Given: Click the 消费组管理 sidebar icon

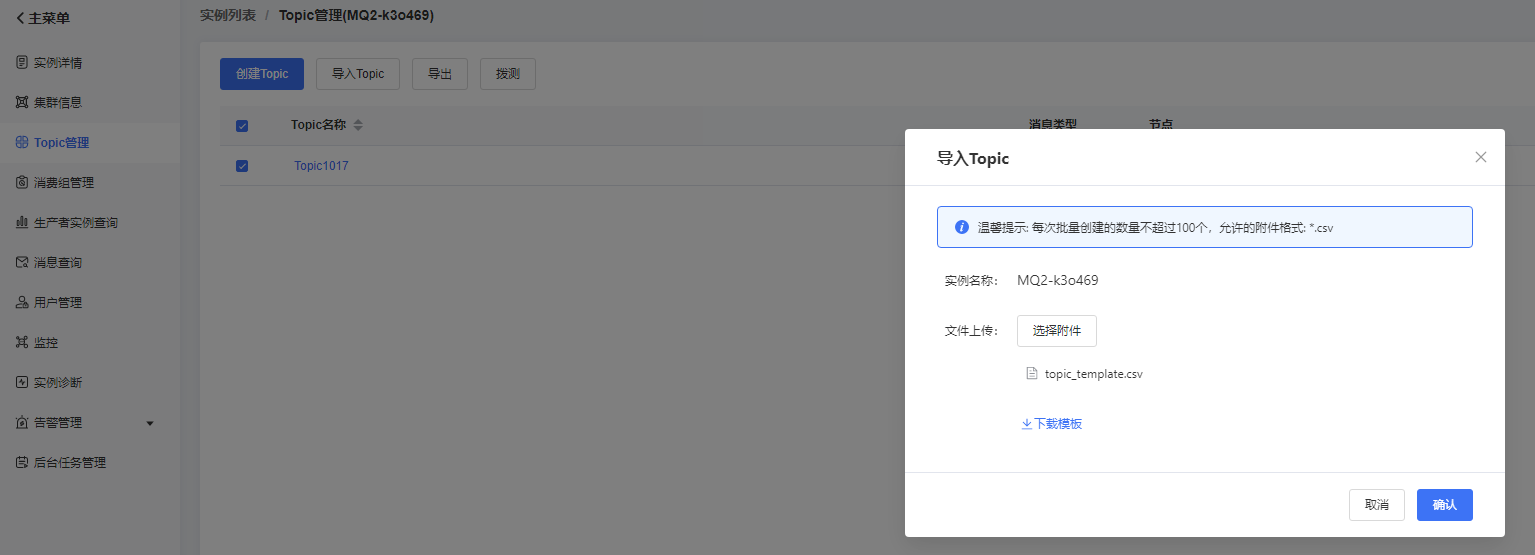Looking at the screenshot, I should (22, 182).
